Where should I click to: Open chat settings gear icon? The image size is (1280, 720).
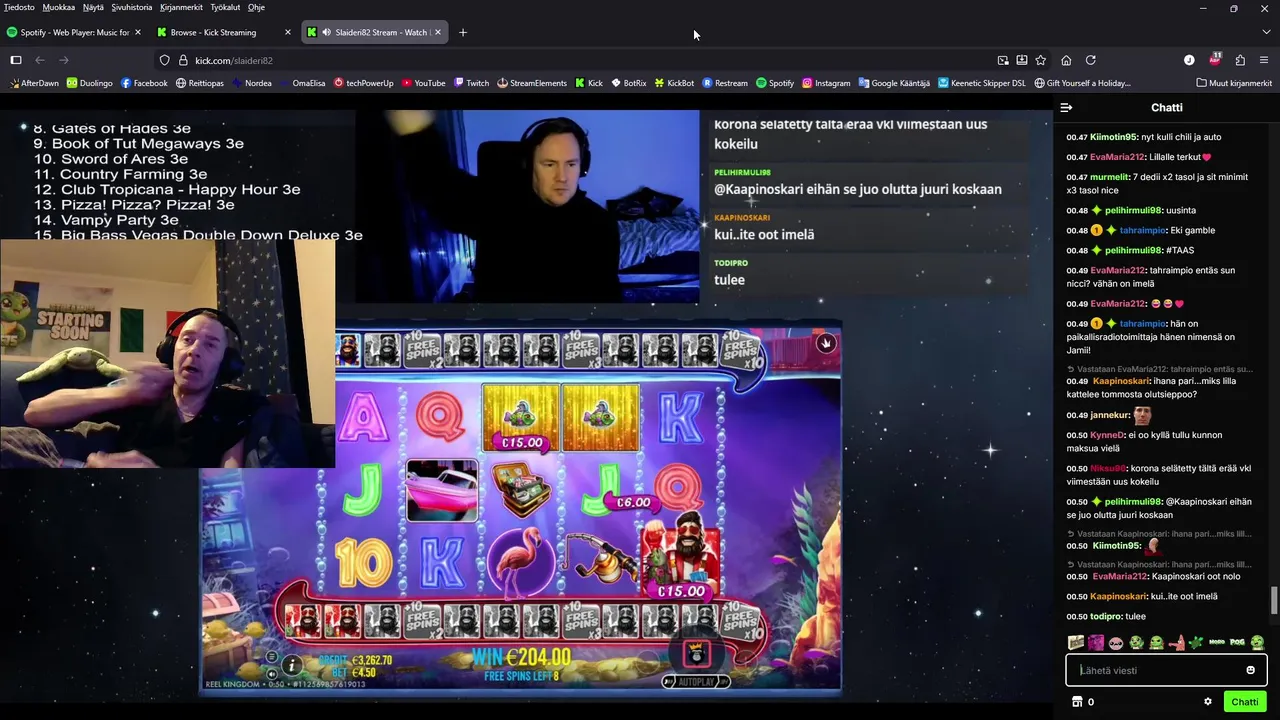pyautogui.click(x=1208, y=702)
